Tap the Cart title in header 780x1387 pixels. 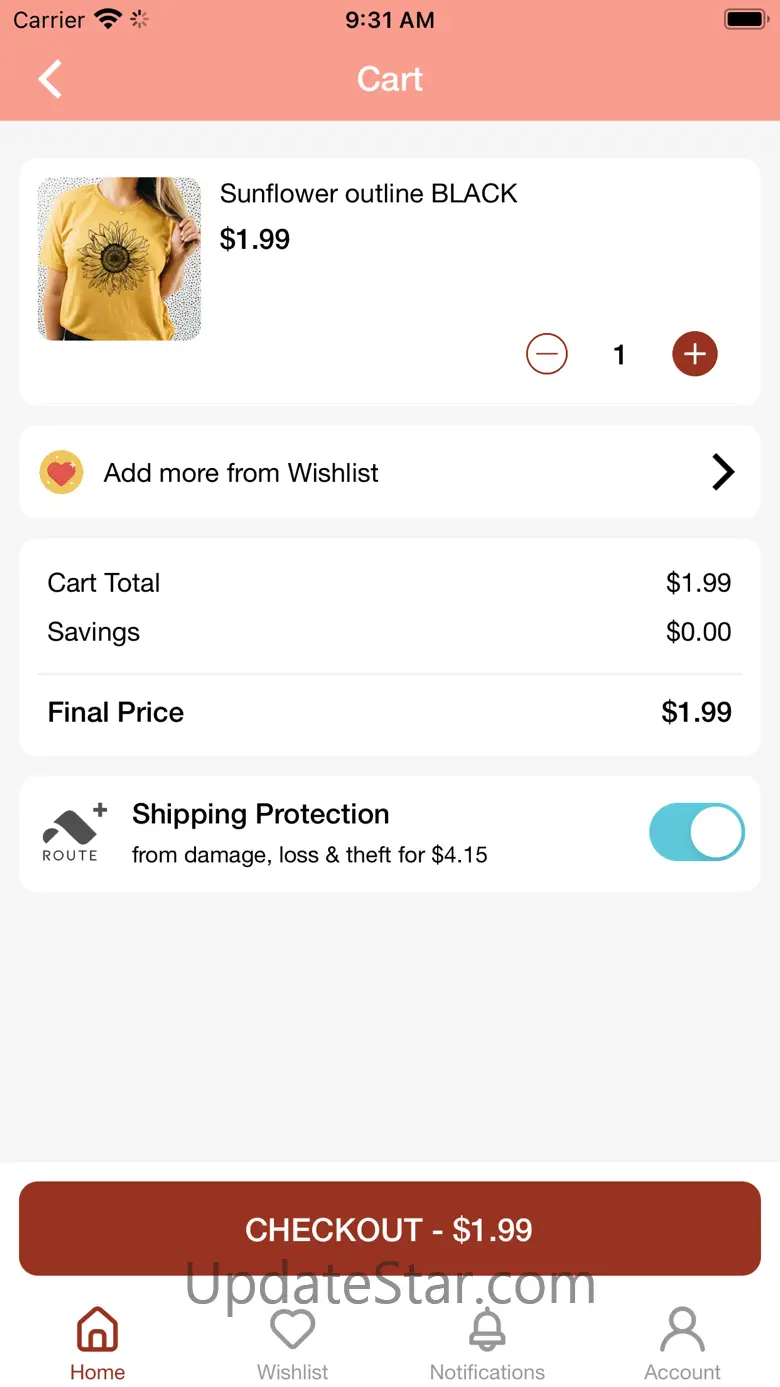click(390, 79)
